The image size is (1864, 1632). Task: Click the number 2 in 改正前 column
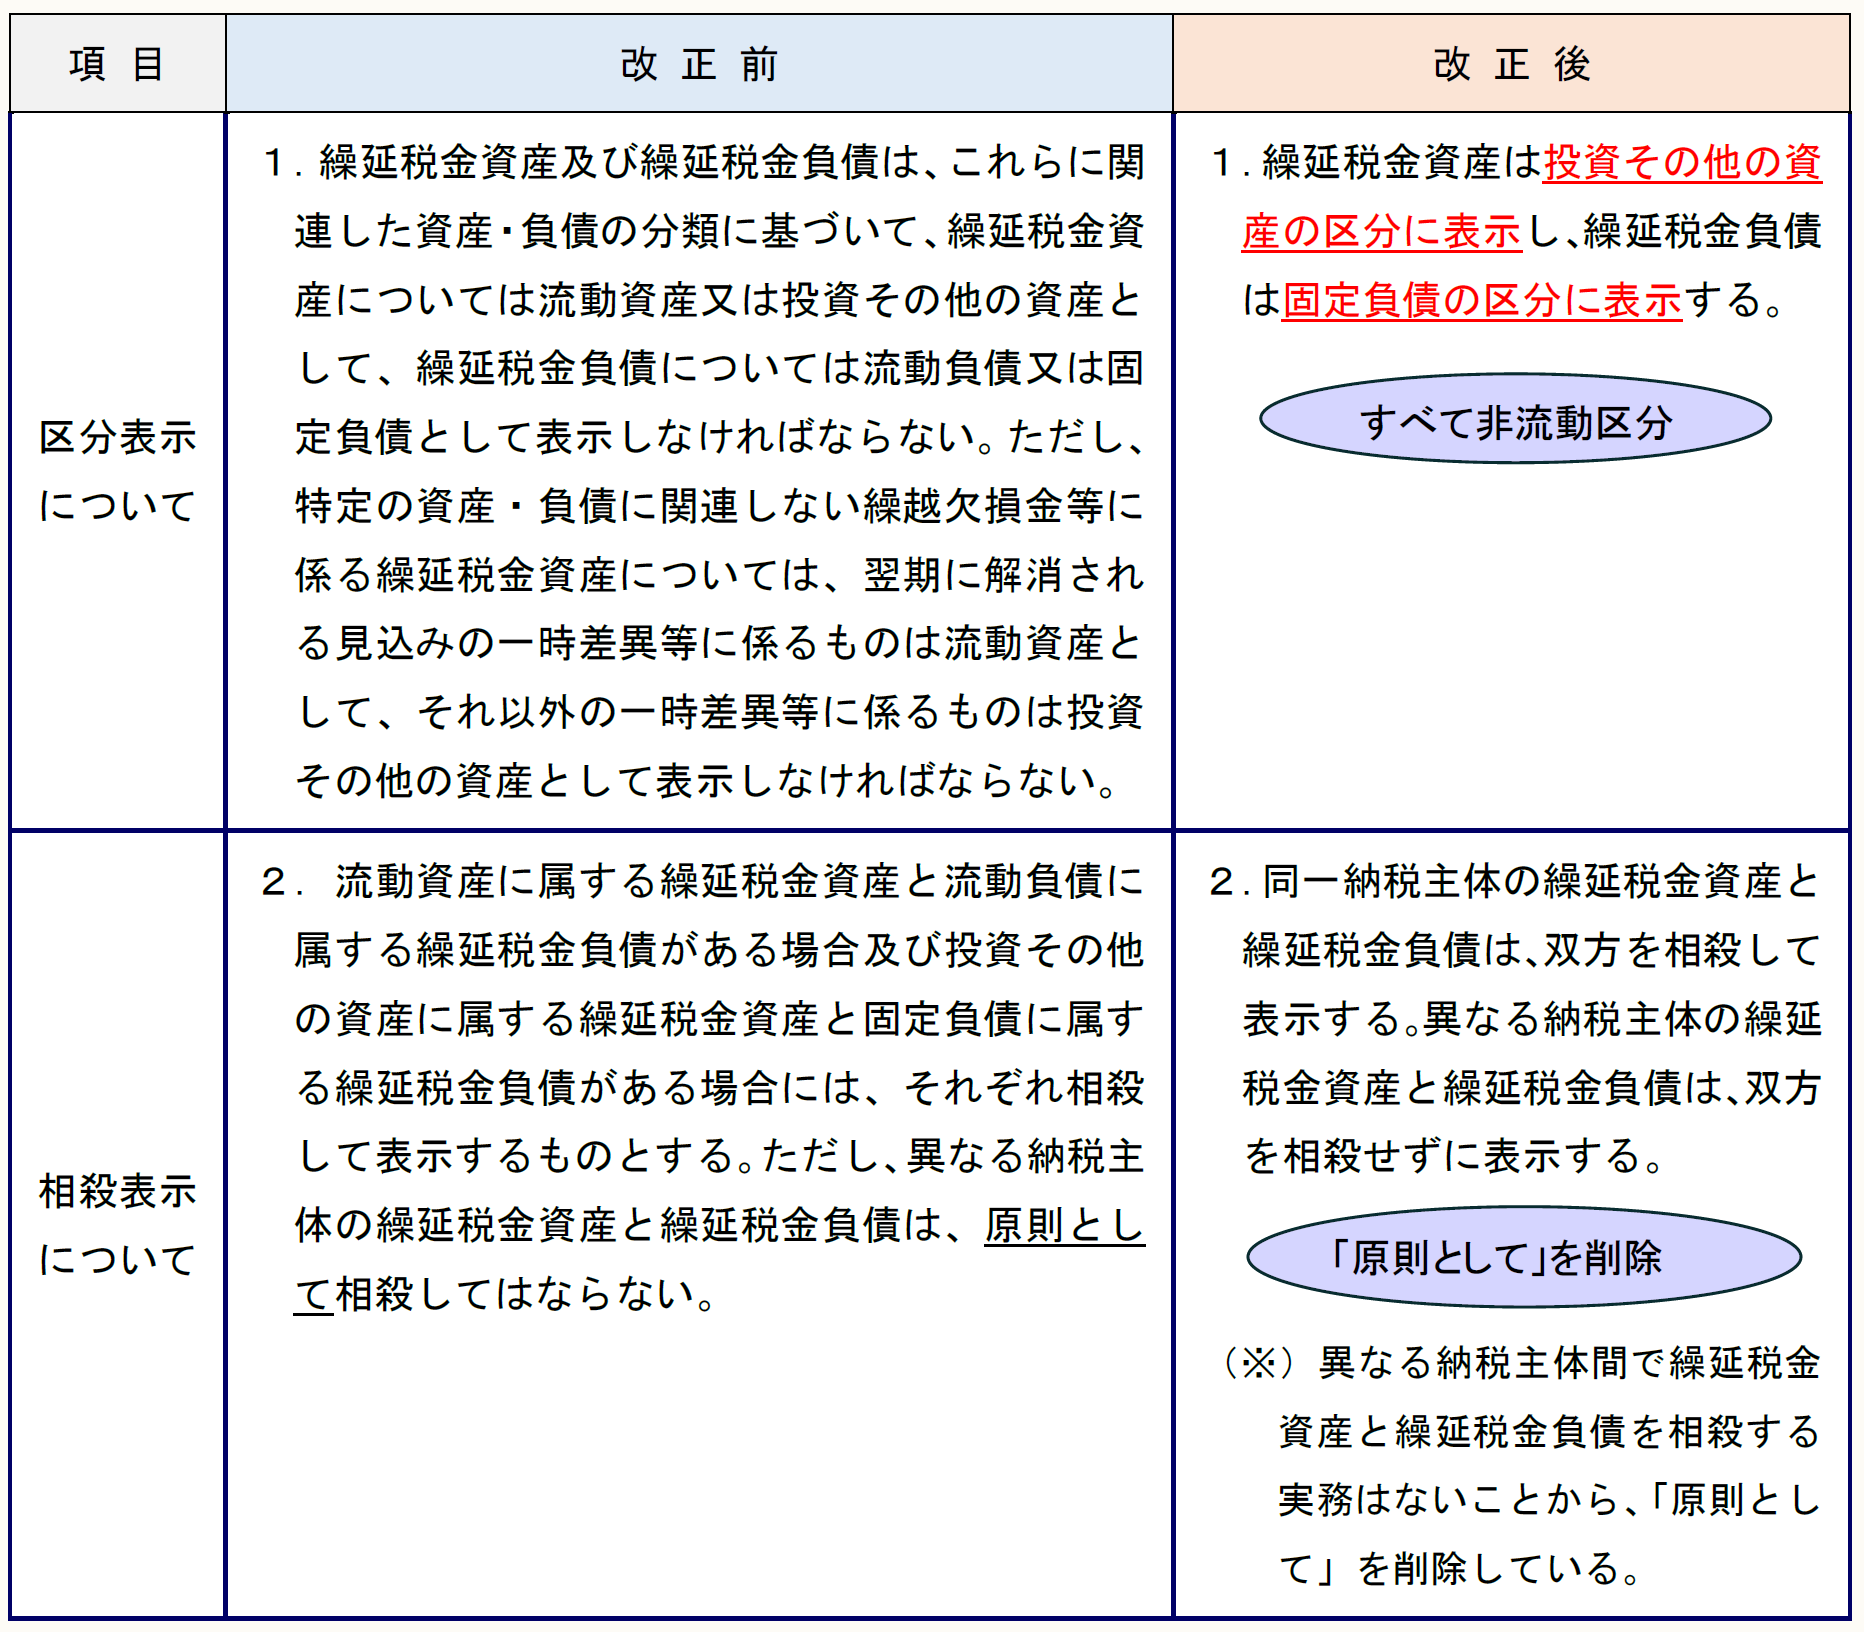pos(274,881)
